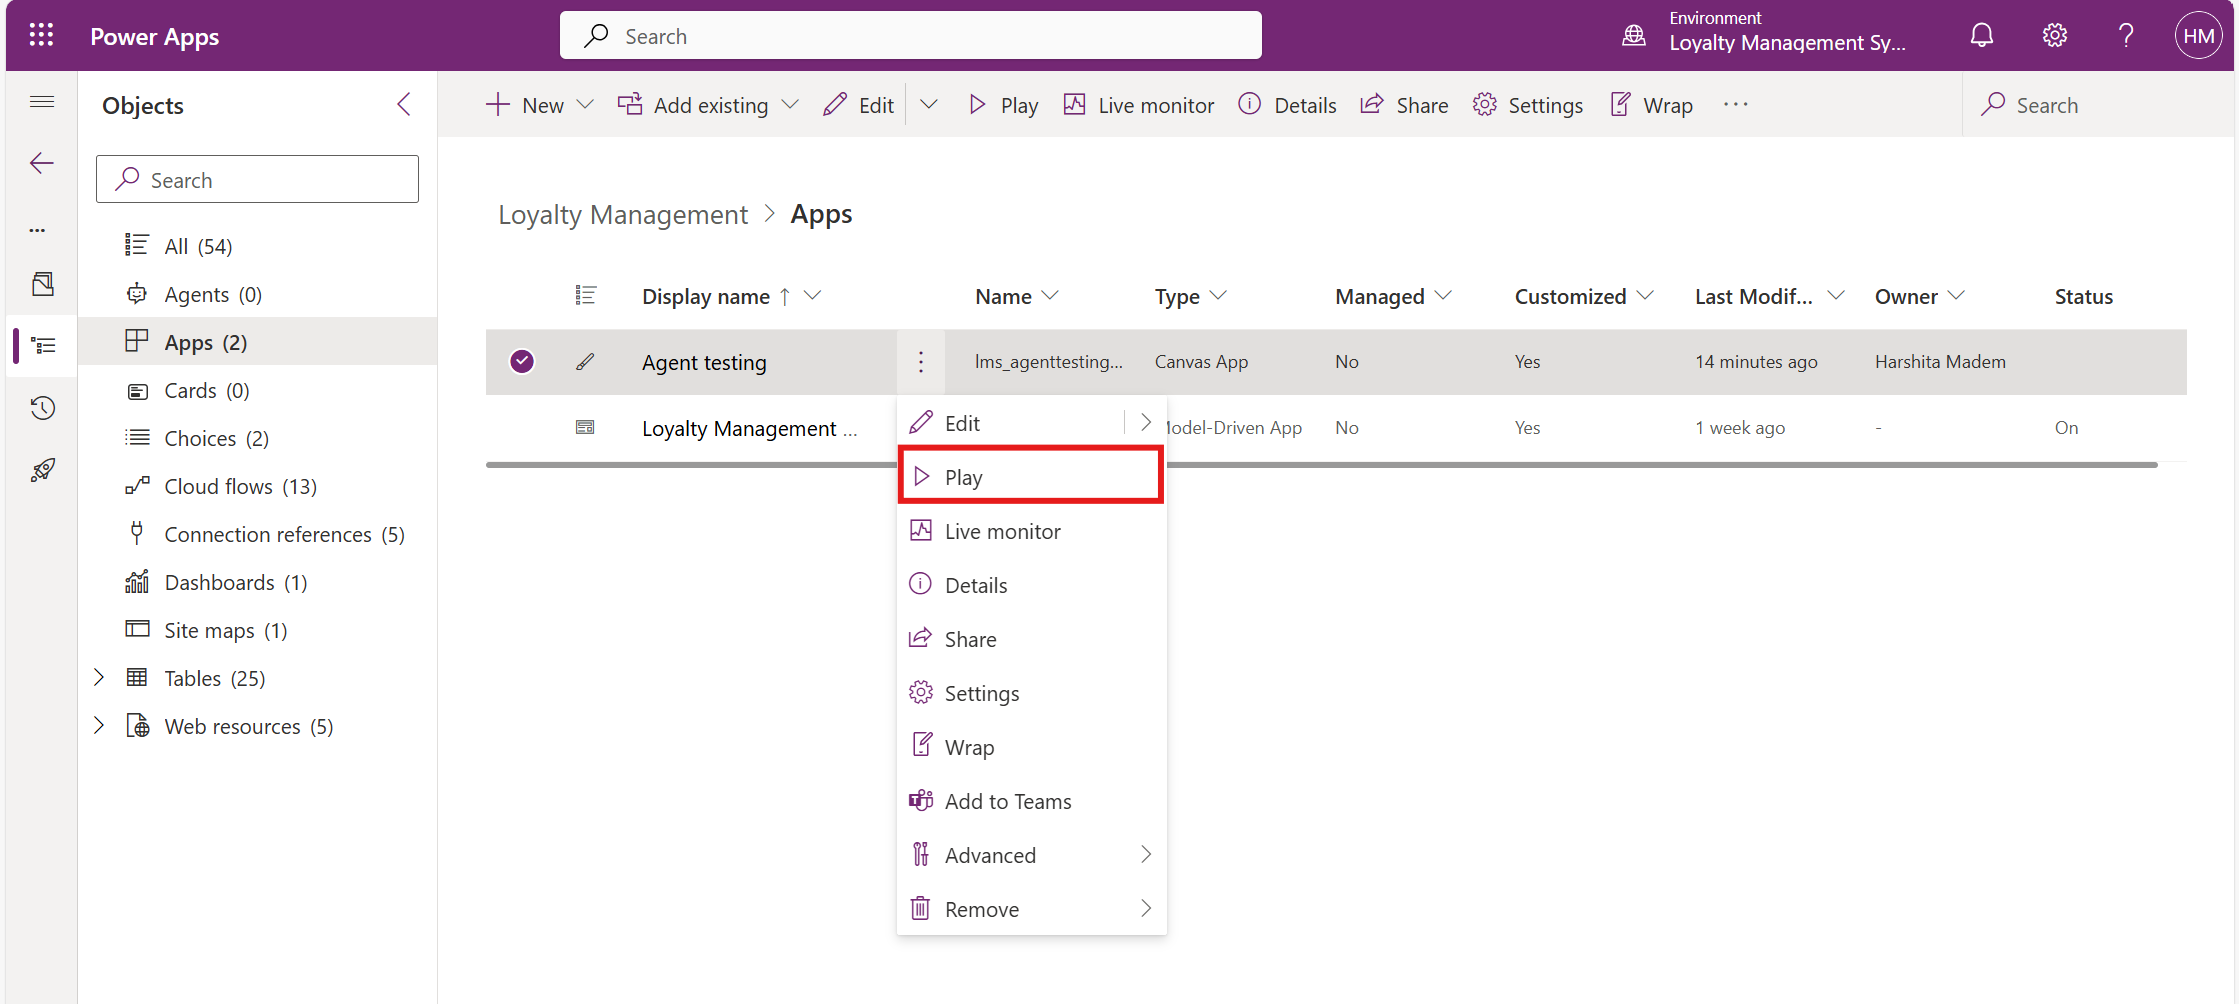Expand the Tables tree node

(x=99, y=678)
